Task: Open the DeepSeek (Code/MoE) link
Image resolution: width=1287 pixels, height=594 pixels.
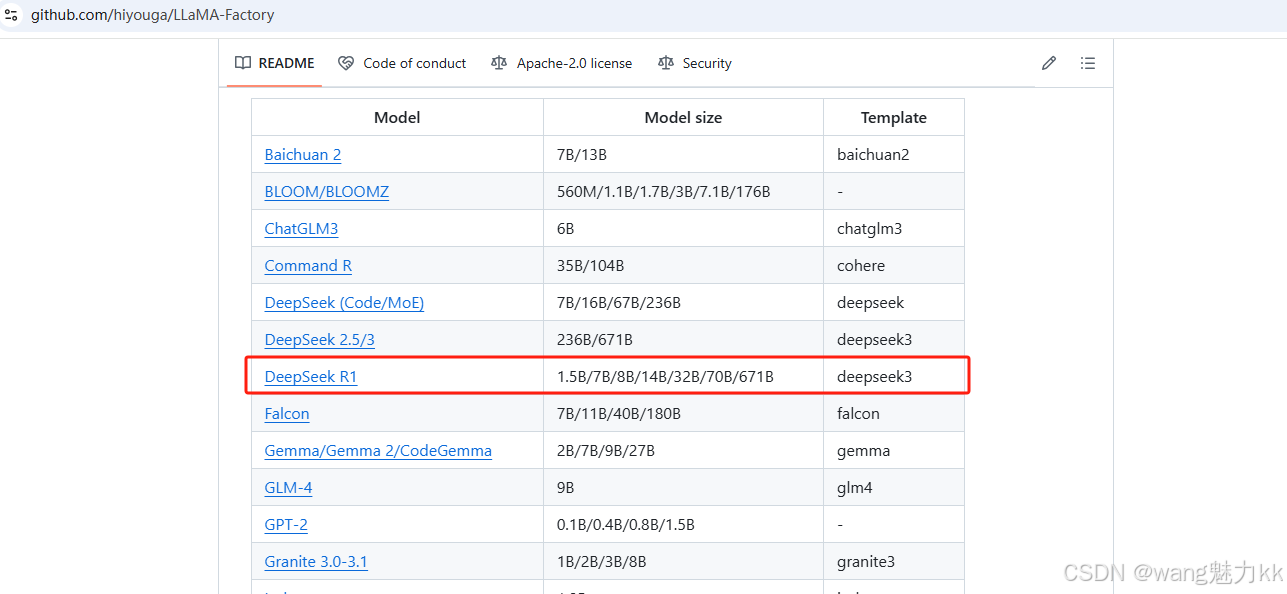Action: pos(344,303)
